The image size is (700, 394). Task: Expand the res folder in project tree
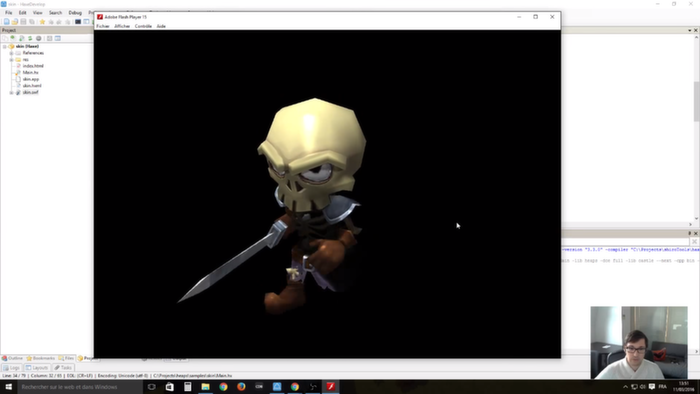click(12, 60)
